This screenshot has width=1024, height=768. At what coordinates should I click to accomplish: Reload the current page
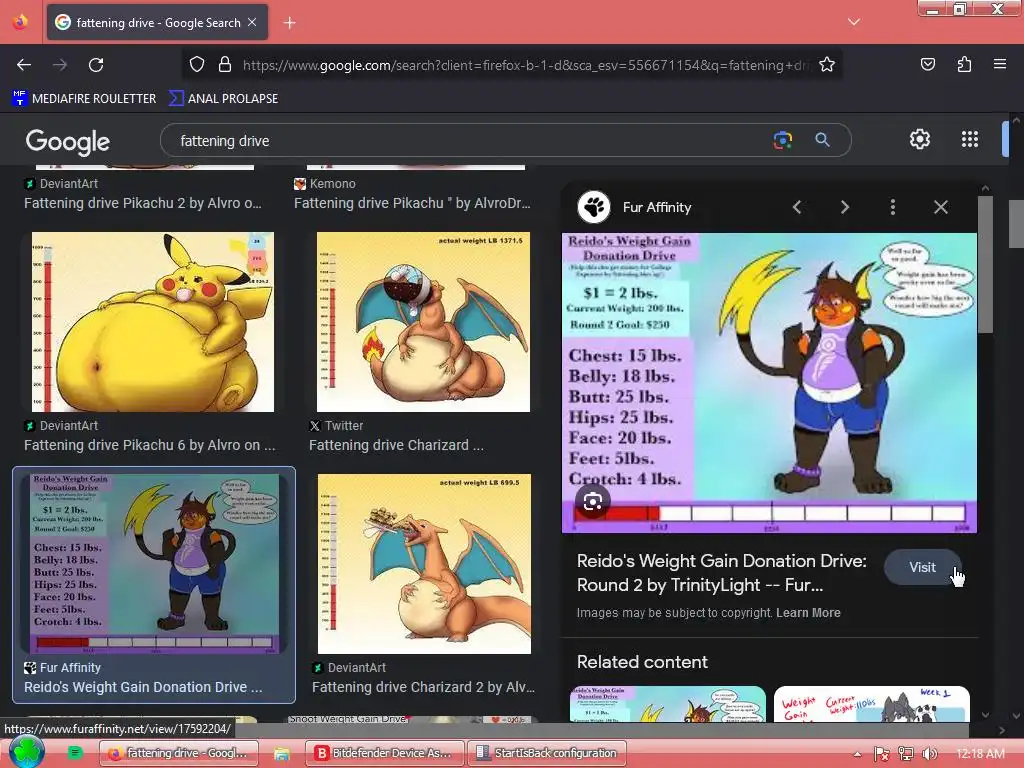96,65
